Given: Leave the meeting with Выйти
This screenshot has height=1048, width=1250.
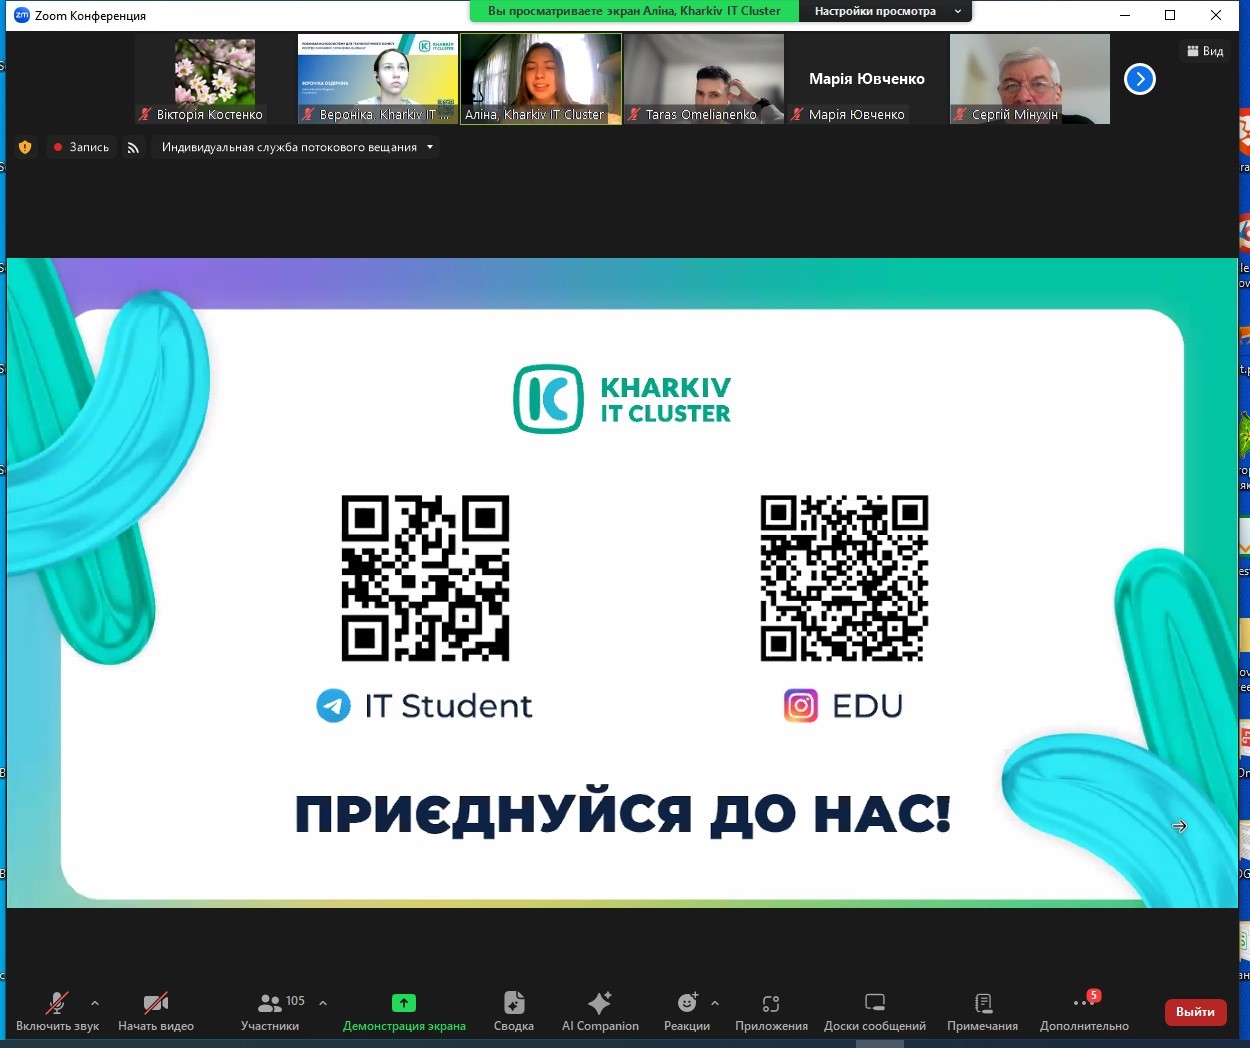Looking at the screenshot, I should pos(1195,1012).
